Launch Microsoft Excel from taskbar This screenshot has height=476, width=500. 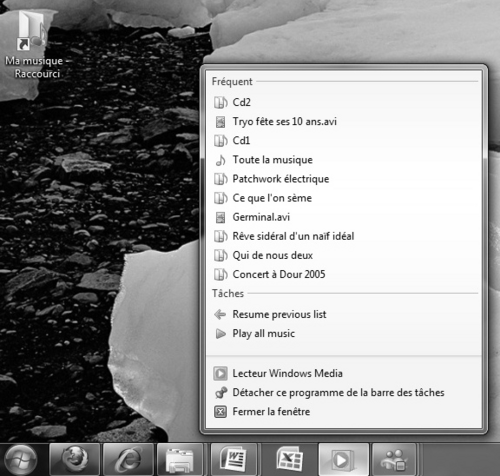click(289, 460)
